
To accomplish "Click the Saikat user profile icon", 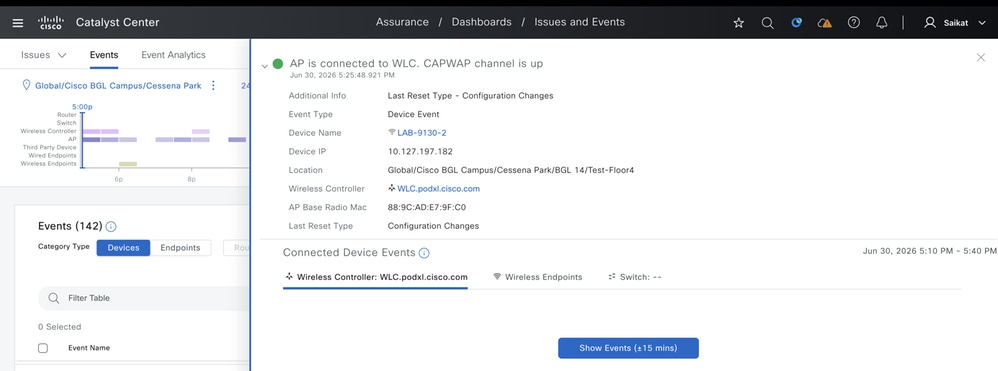I will tap(929, 23).
